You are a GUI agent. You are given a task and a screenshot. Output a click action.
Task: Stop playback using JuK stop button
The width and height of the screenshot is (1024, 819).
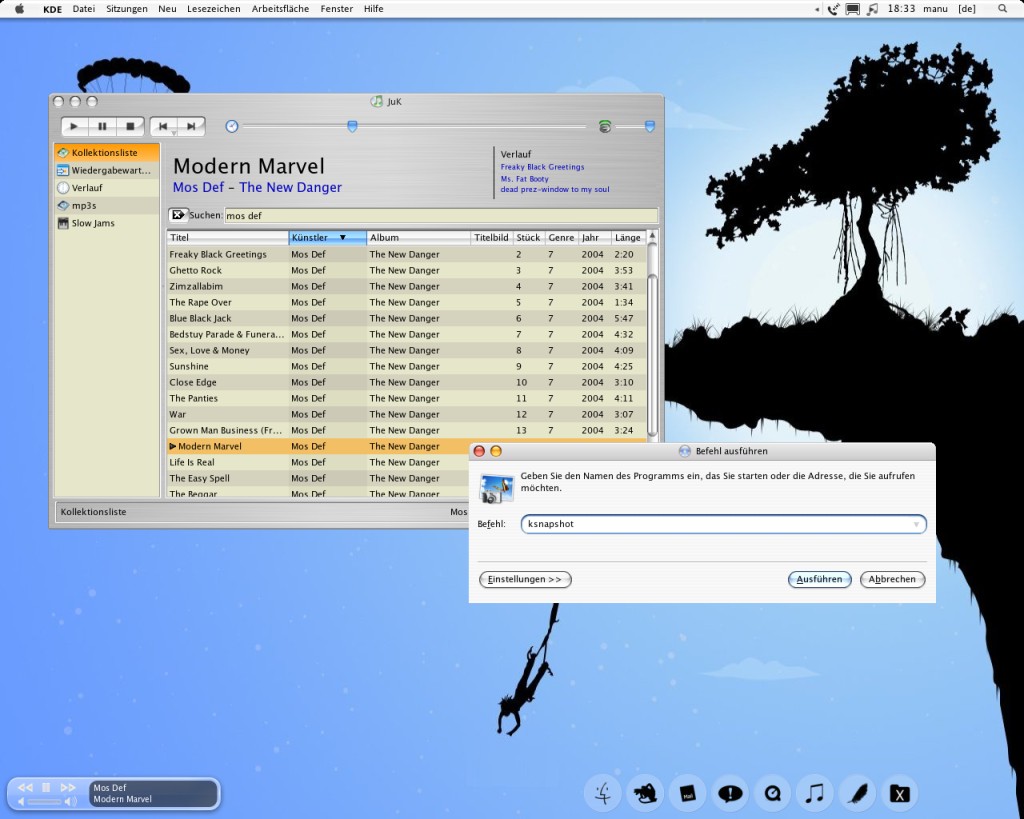130,127
